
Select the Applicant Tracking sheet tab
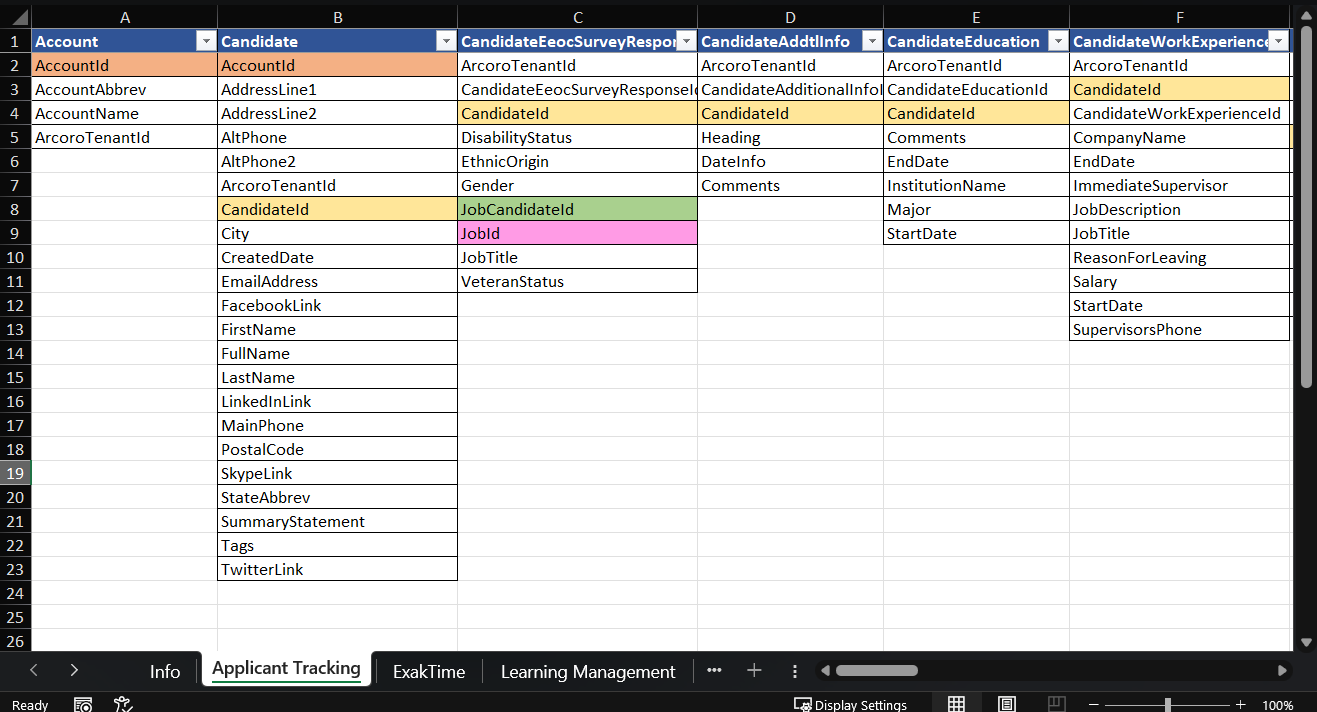286,669
